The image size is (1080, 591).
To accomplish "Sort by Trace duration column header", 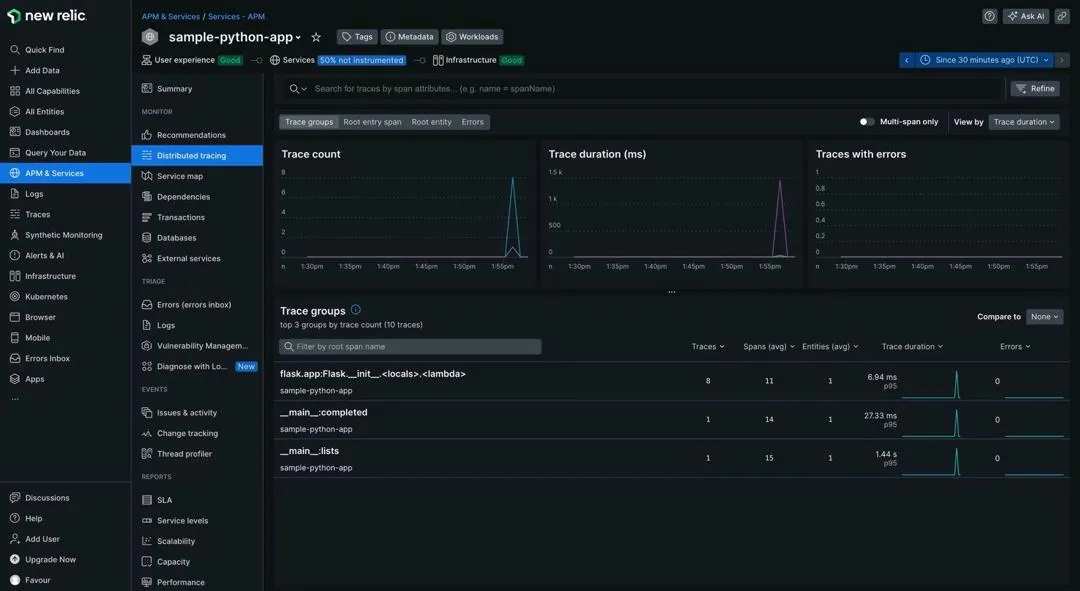I will coord(912,346).
